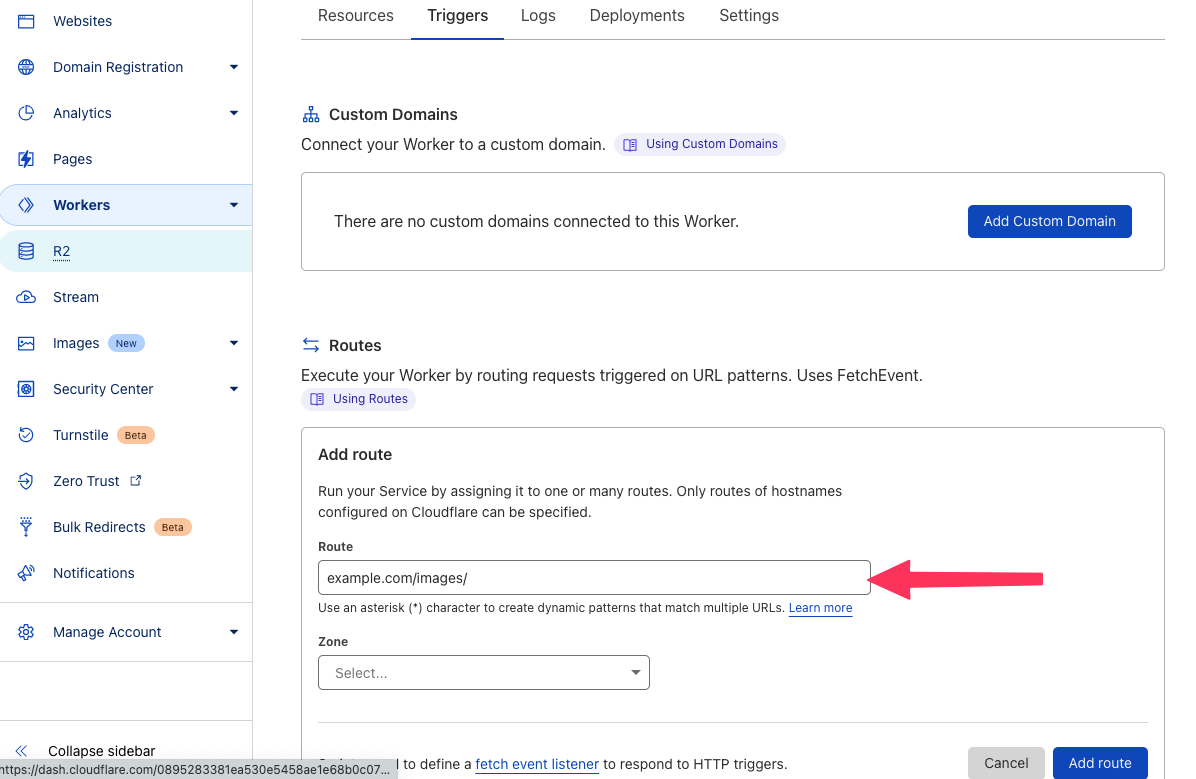Click the New badge beside Images
The image size is (1196, 779).
(x=126, y=343)
